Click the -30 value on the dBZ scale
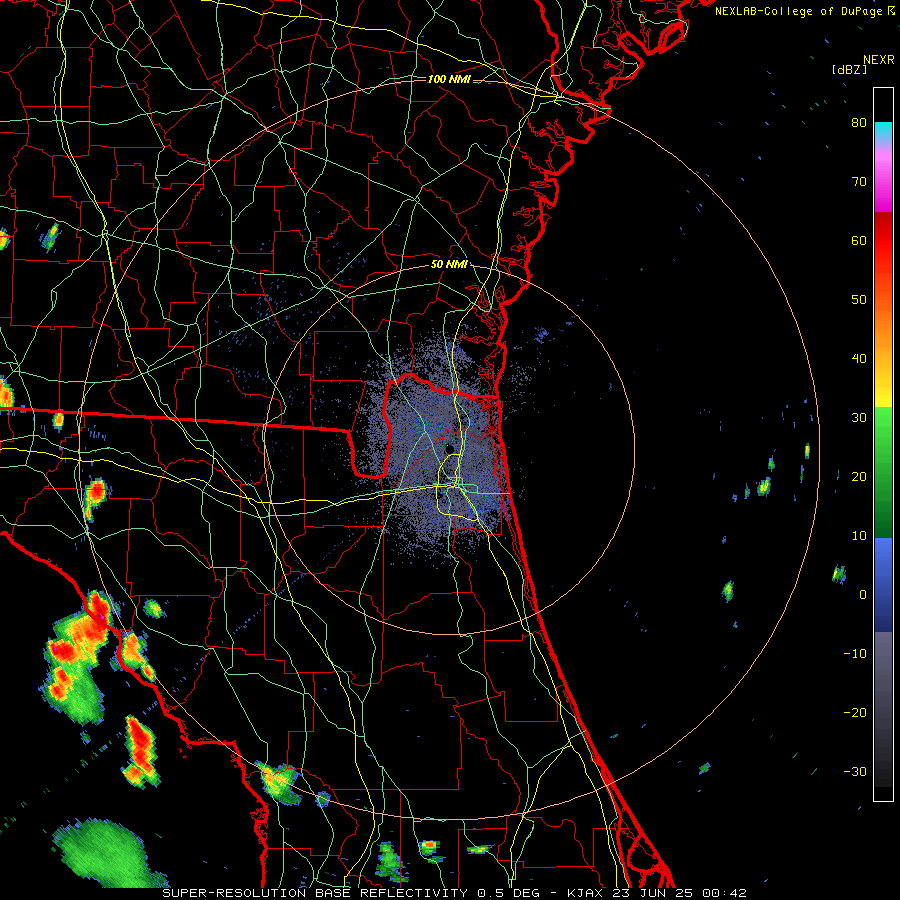This screenshot has height=900, width=900. (855, 771)
